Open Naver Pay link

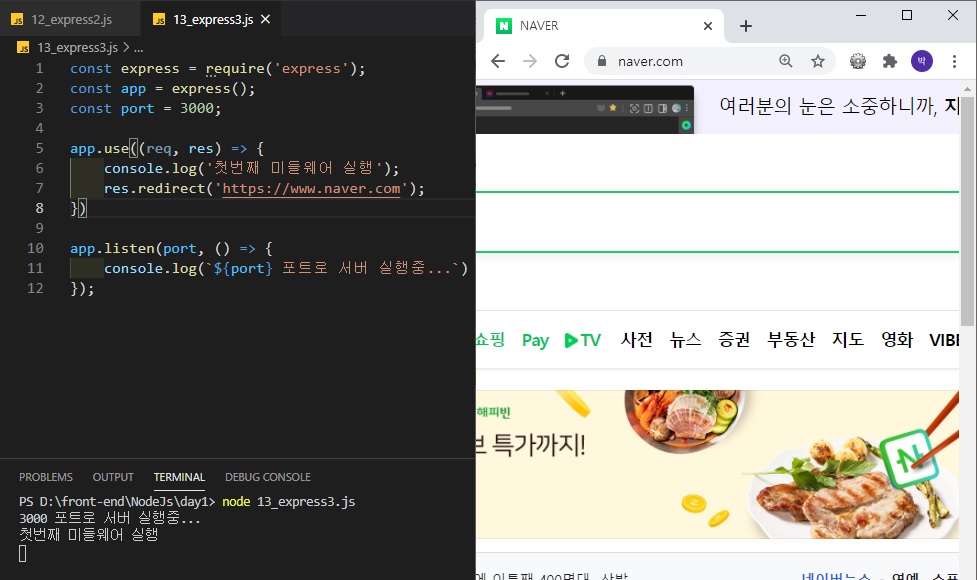(535, 340)
